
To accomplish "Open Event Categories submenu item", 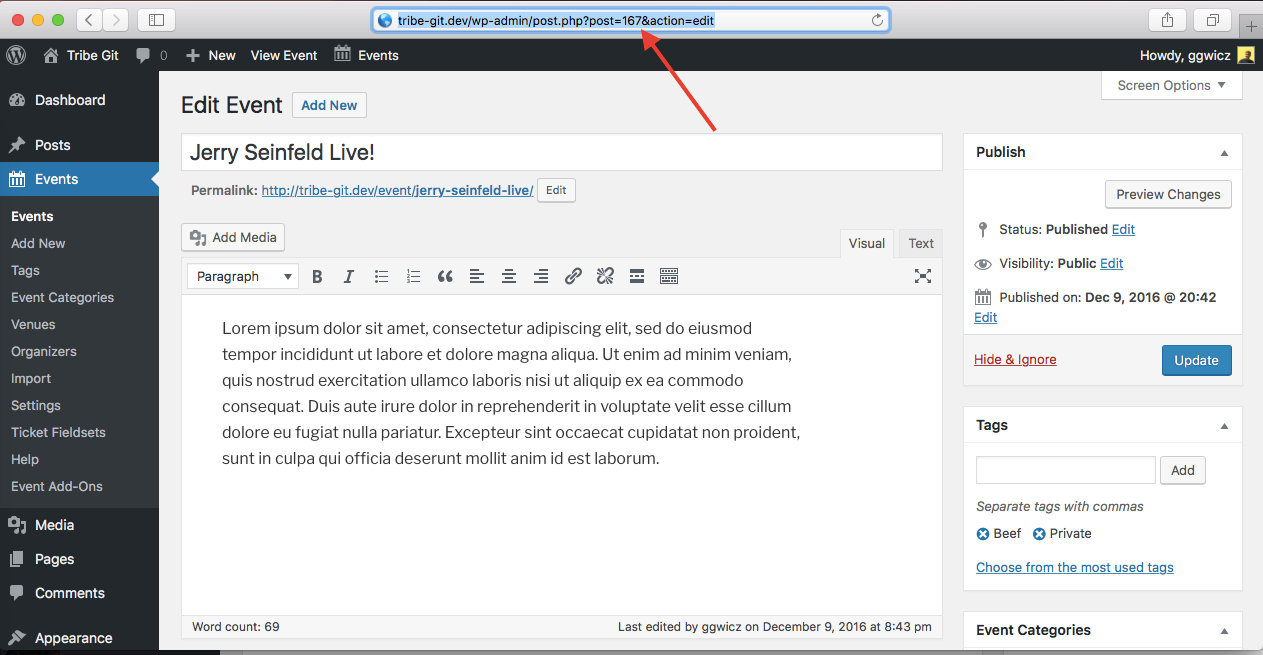I will click(x=62, y=297).
